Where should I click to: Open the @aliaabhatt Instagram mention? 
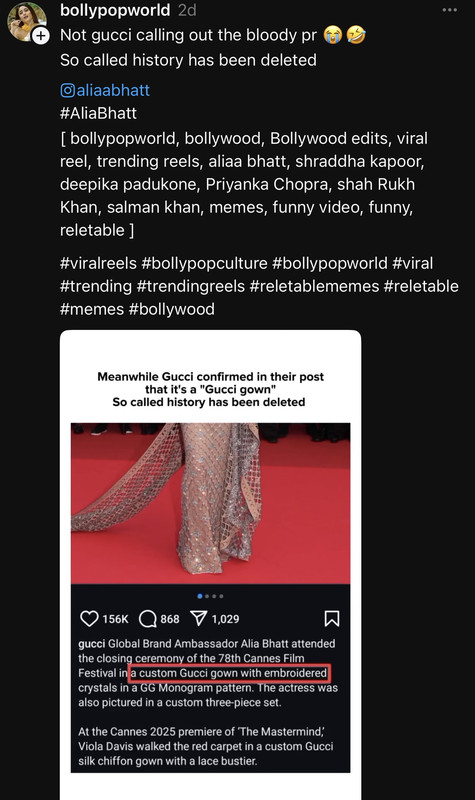[105, 90]
